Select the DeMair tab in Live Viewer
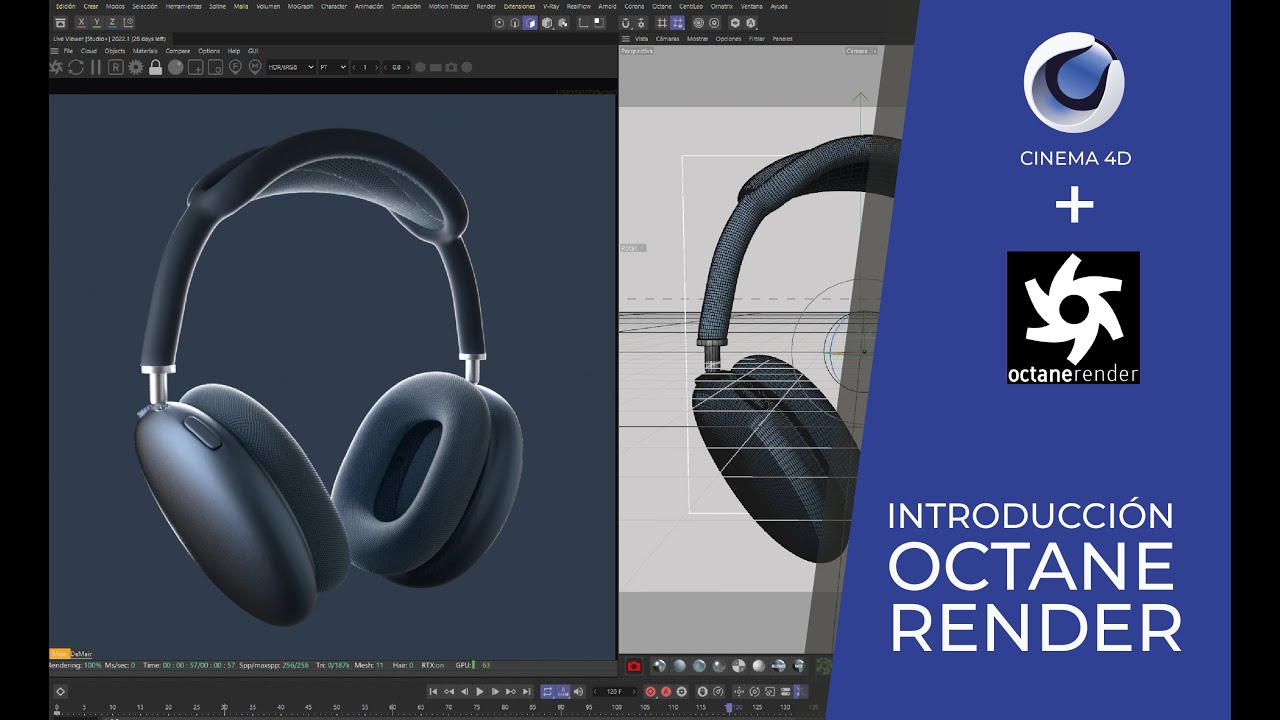This screenshot has width=1280, height=720. tap(80, 653)
